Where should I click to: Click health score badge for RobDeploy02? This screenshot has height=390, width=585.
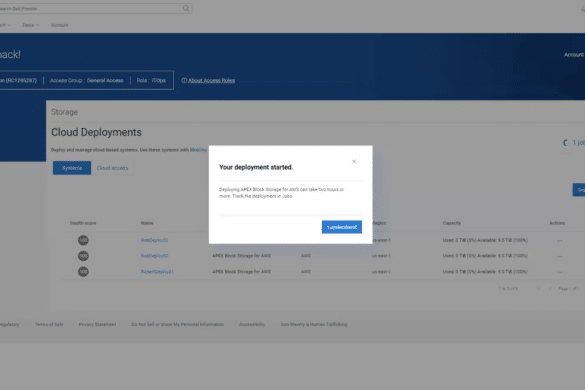point(83,240)
